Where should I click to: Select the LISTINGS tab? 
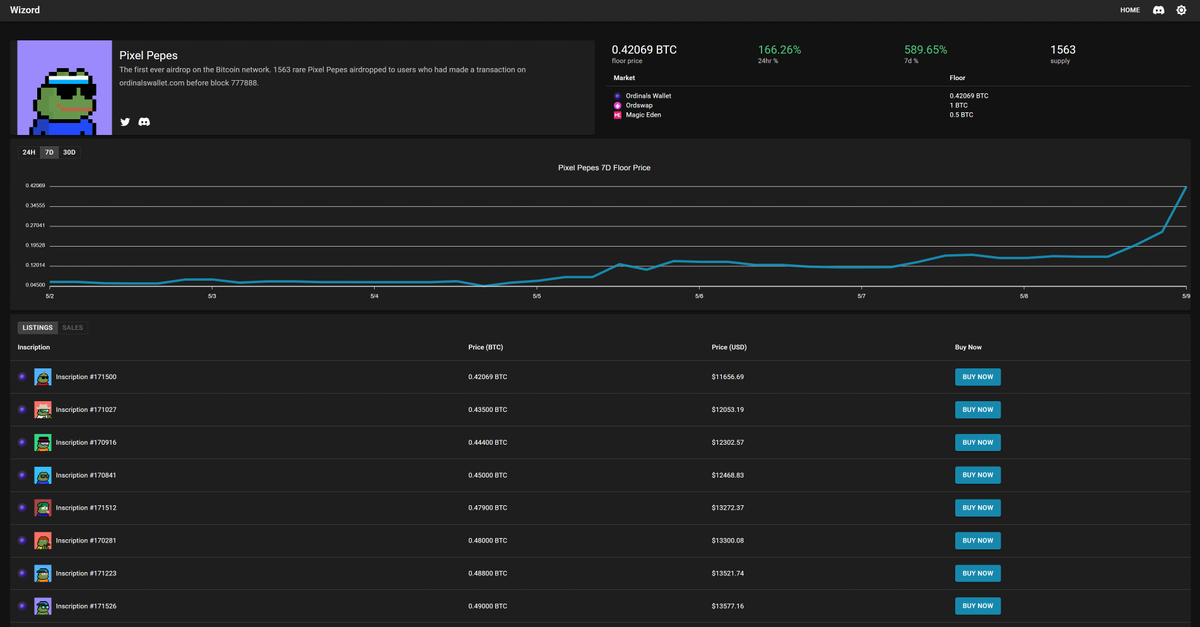[x=38, y=327]
